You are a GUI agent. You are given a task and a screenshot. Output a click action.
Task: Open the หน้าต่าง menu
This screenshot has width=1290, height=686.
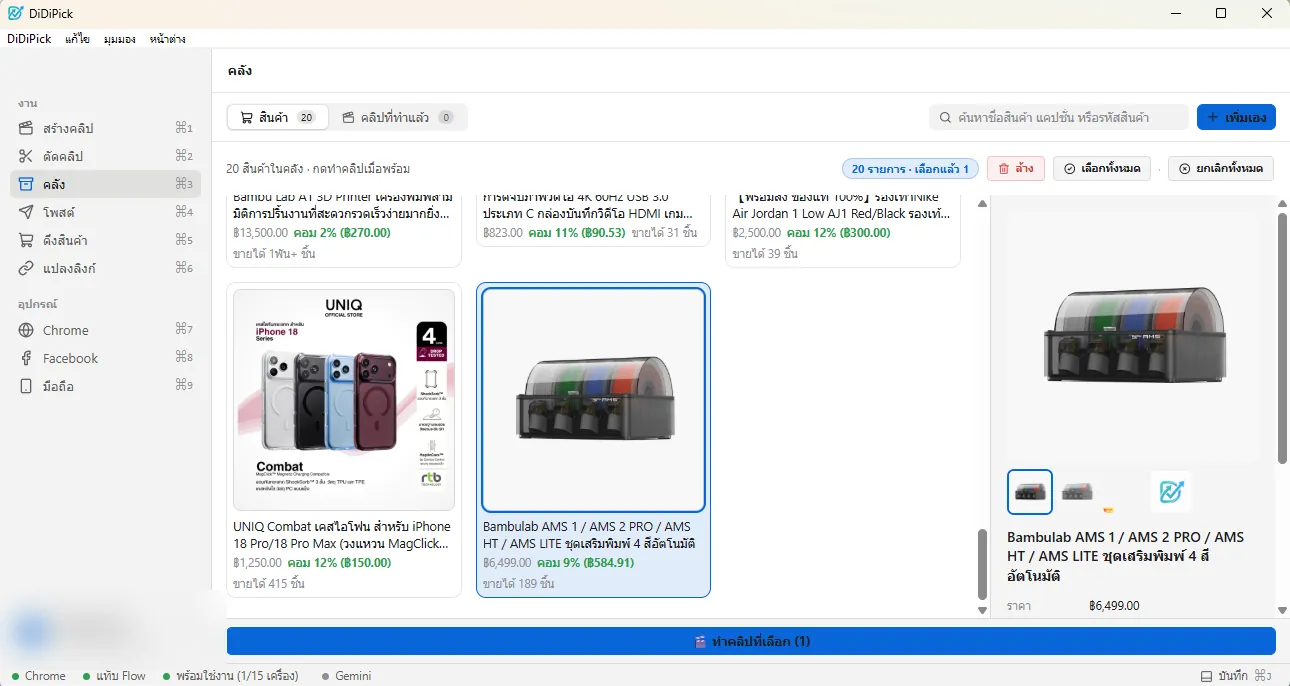pyautogui.click(x=167, y=39)
